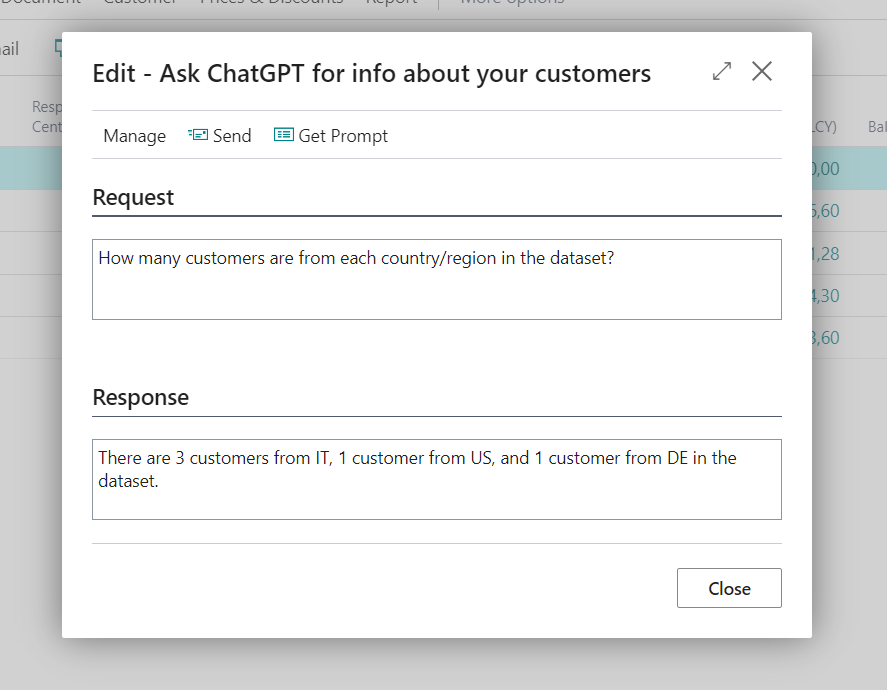This screenshot has width=887, height=690.
Task: Click the Close button
Action: (729, 588)
